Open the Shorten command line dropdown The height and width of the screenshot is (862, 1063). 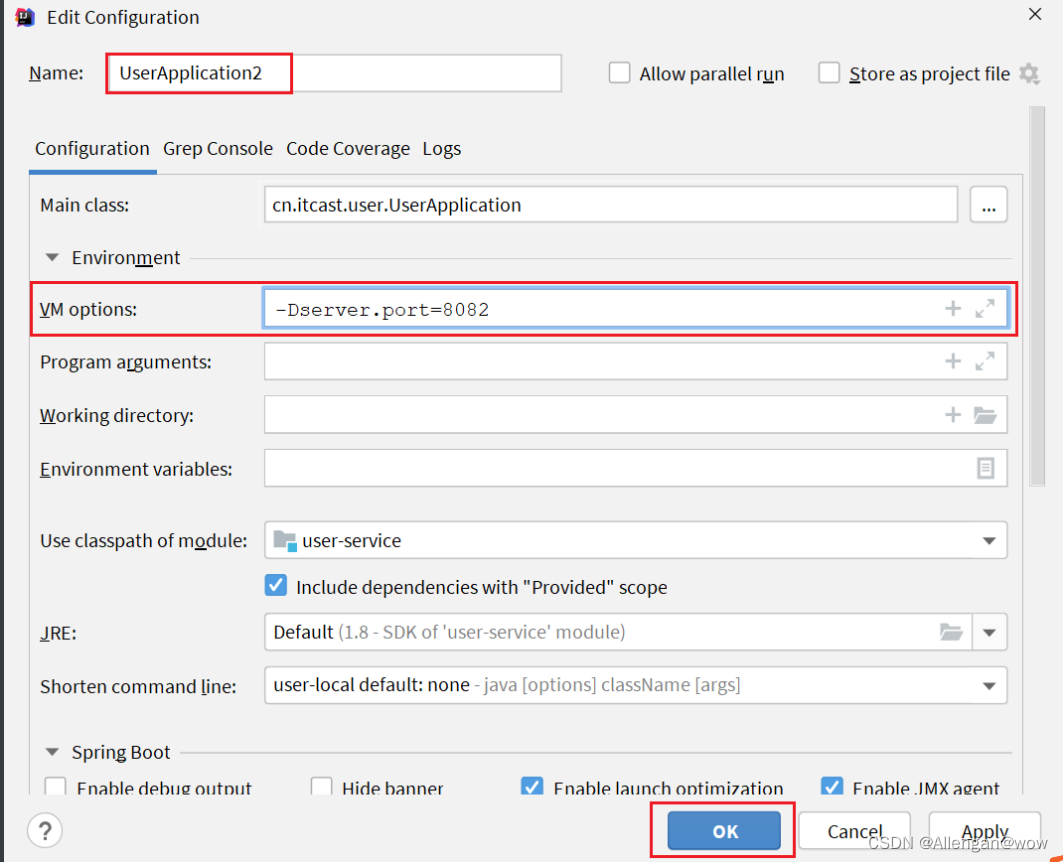click(x=989, y=686)
